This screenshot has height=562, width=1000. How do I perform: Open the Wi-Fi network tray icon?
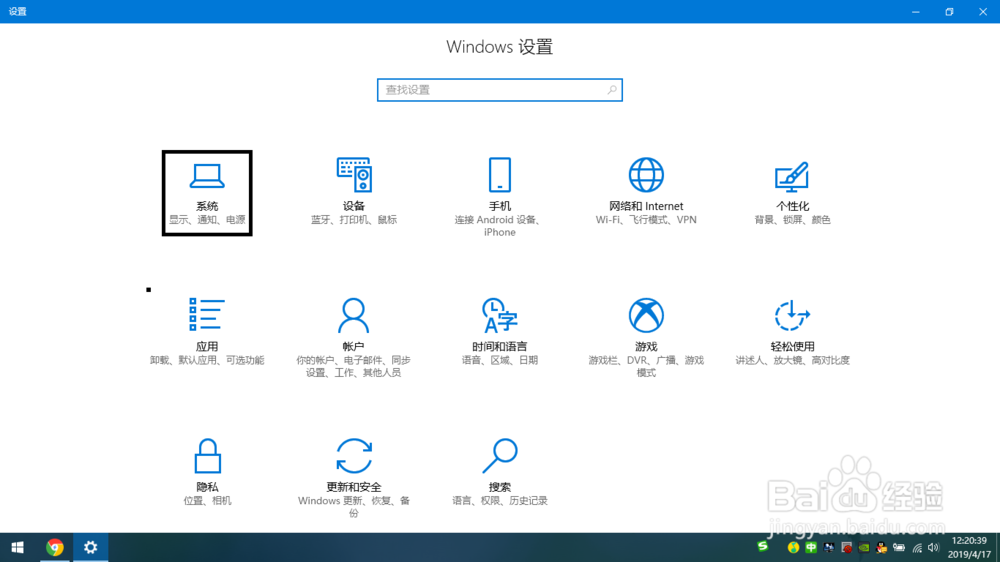tap(917, 548)
